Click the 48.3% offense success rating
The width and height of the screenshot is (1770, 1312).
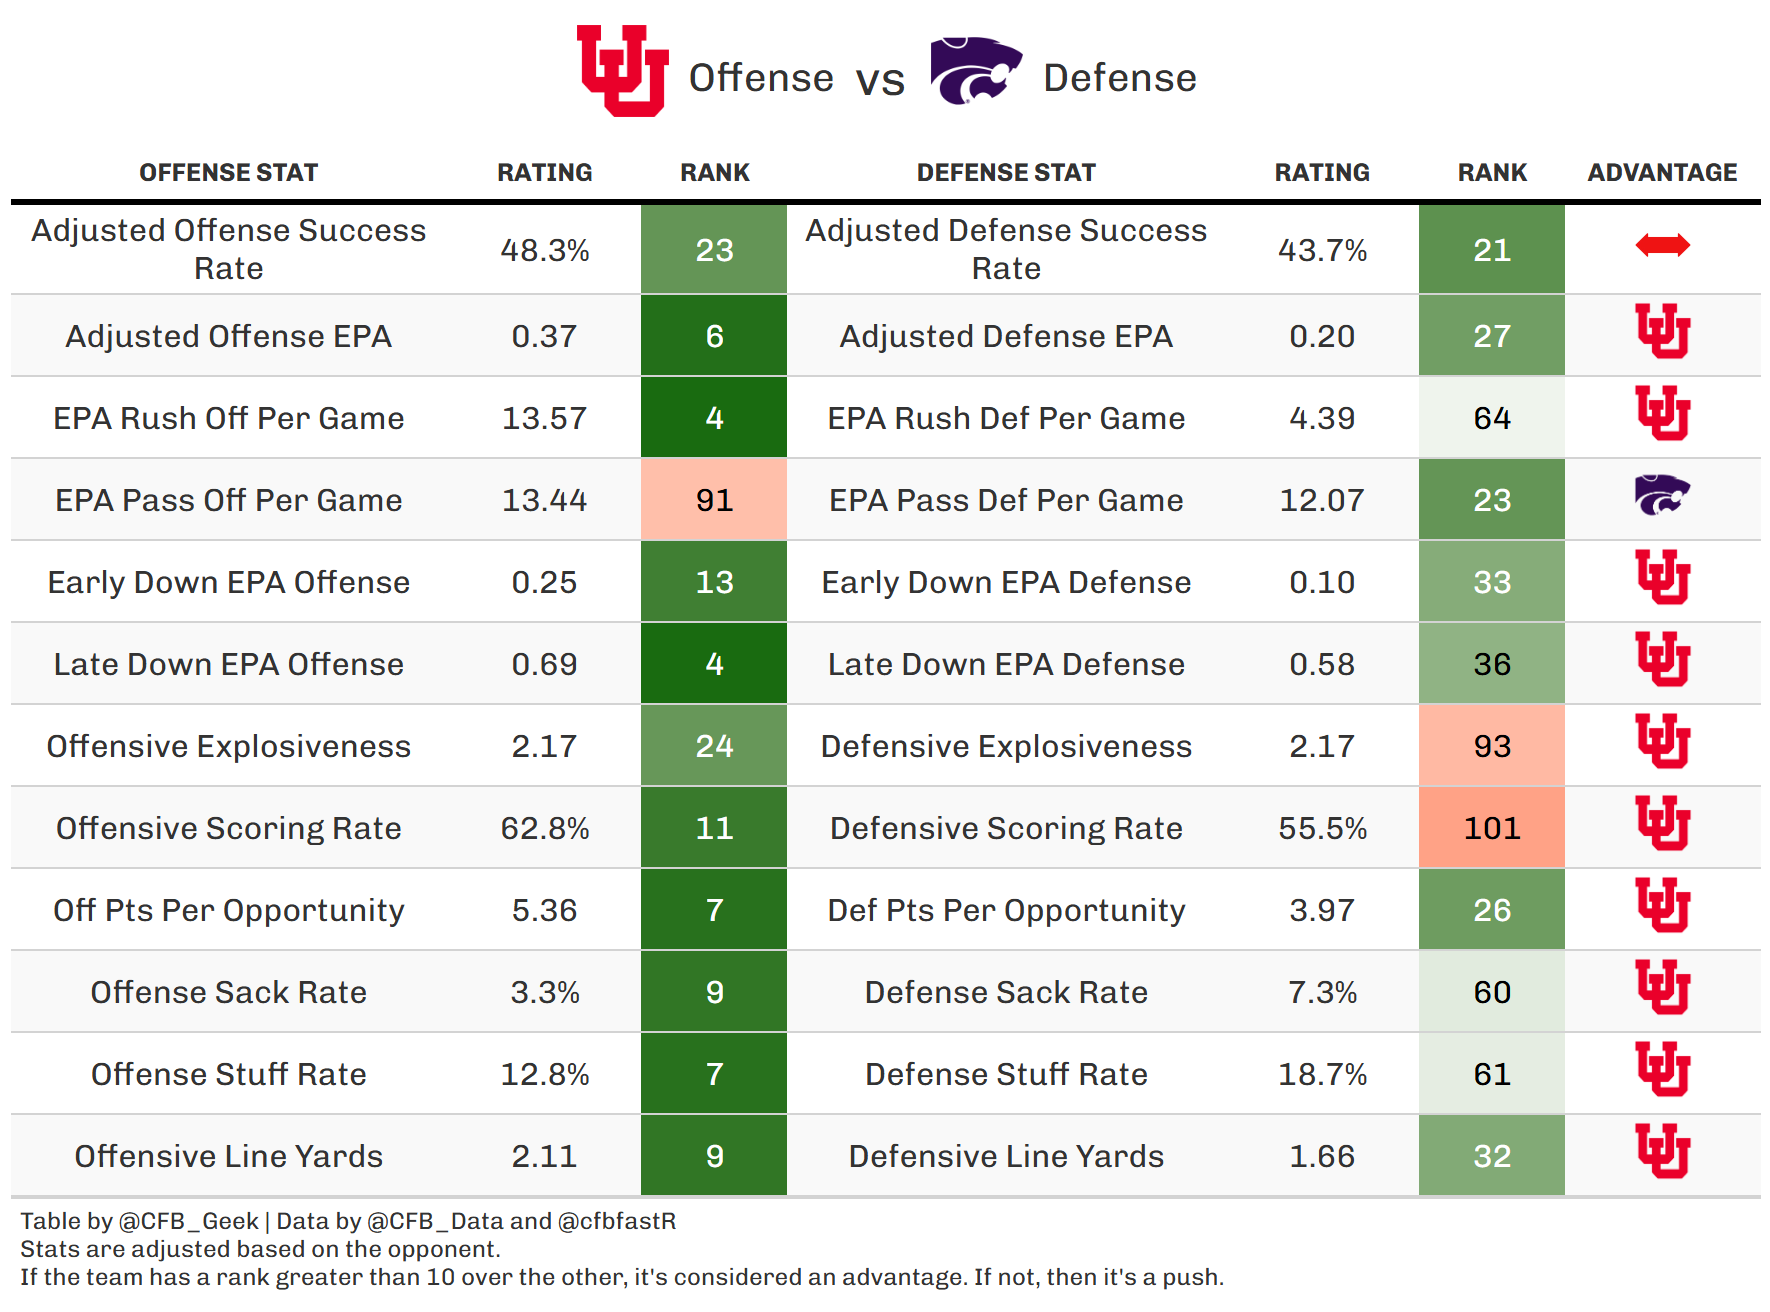[544, 250]
